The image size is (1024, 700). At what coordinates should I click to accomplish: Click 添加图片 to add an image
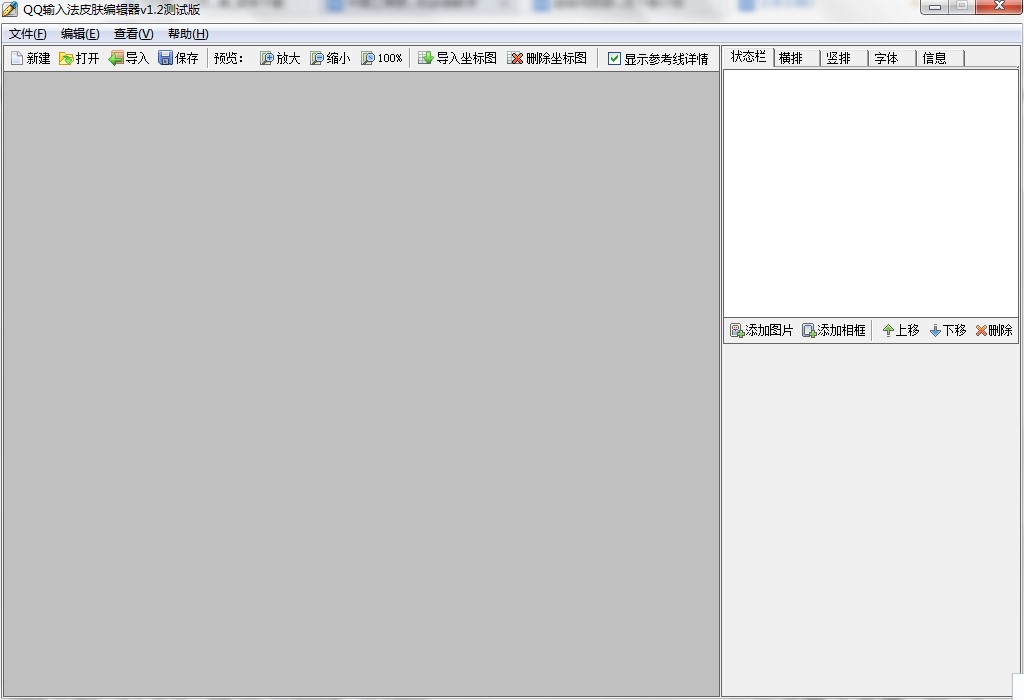tap(761, 330)
